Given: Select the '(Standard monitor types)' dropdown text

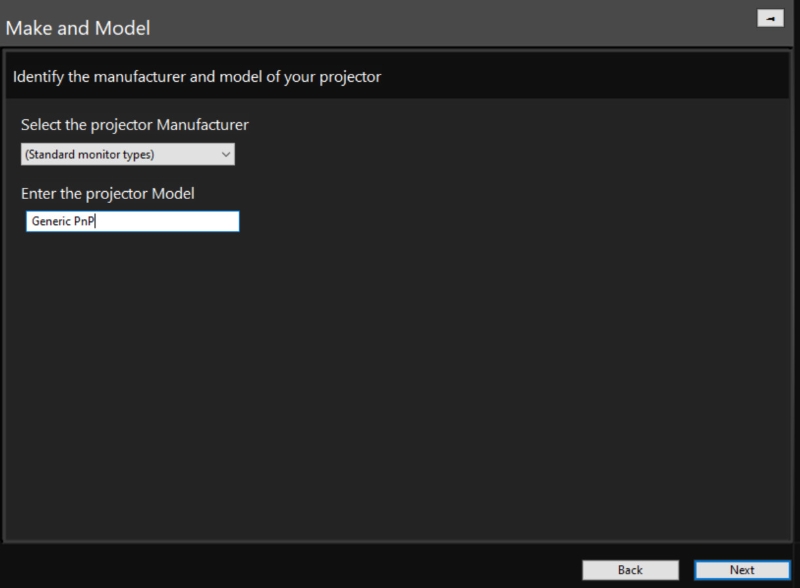Looking at the screenshot, I should pyautogui.click(x=90, y=155).
